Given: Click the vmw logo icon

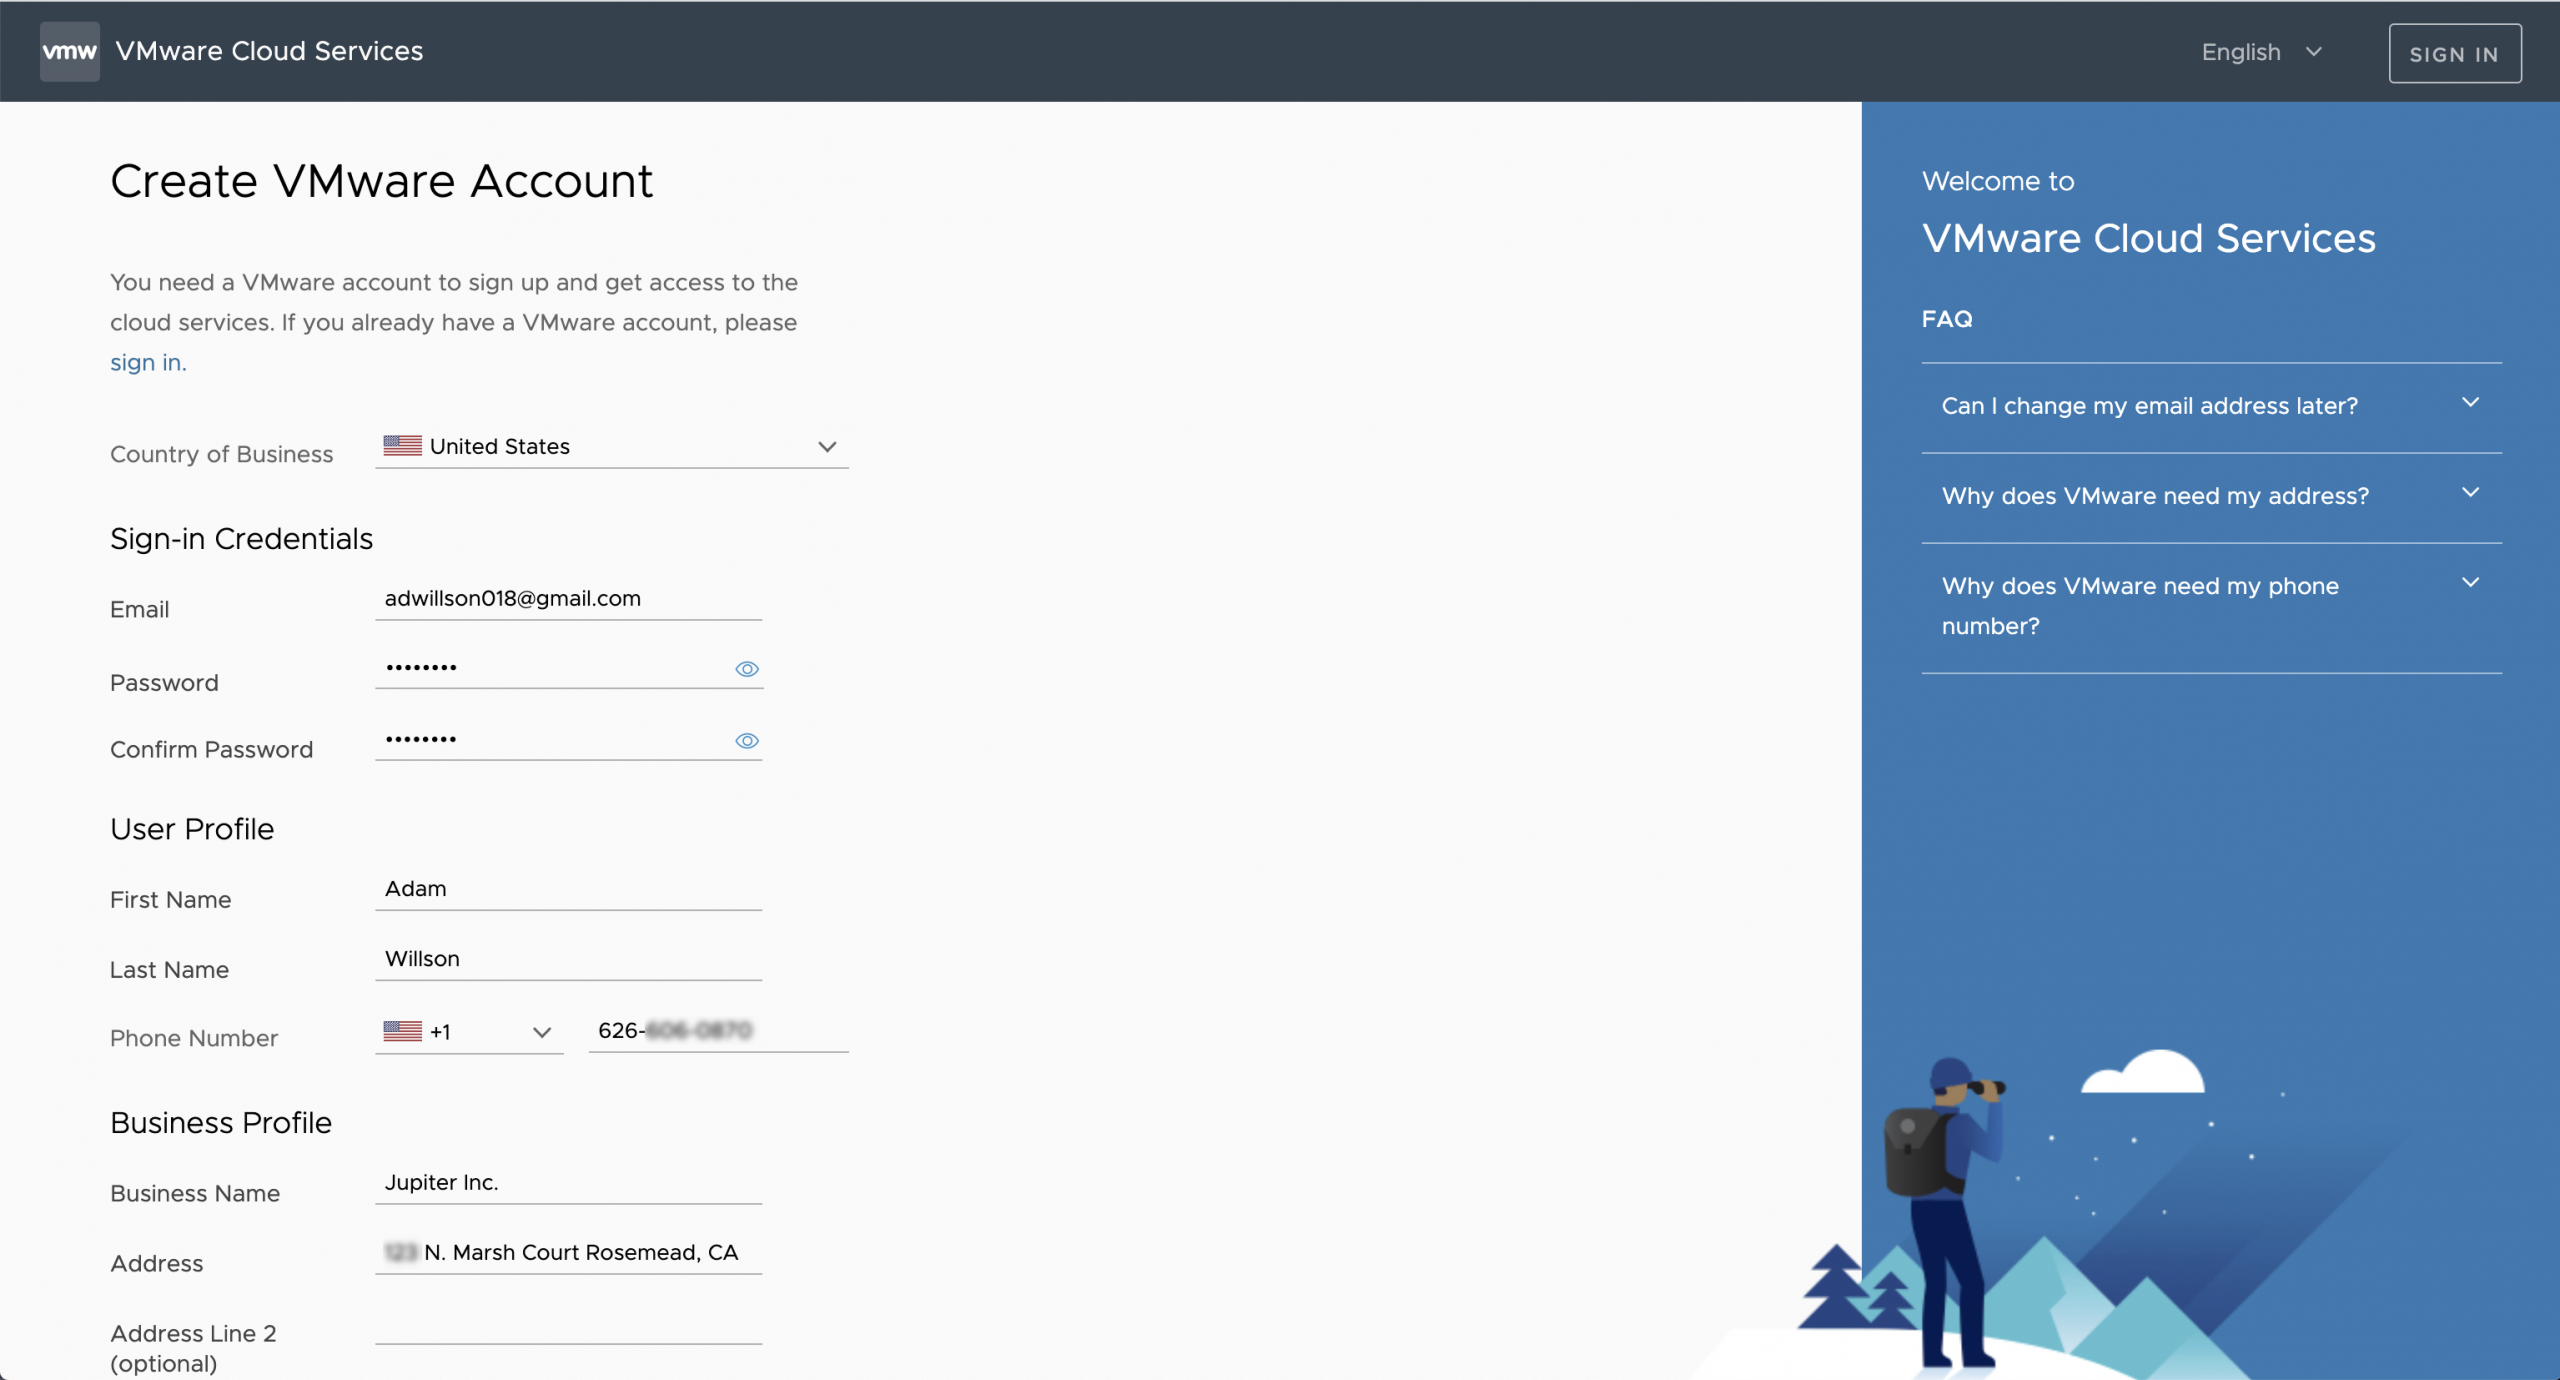Looking at the screenshot, I should click(x=69, y=51).
